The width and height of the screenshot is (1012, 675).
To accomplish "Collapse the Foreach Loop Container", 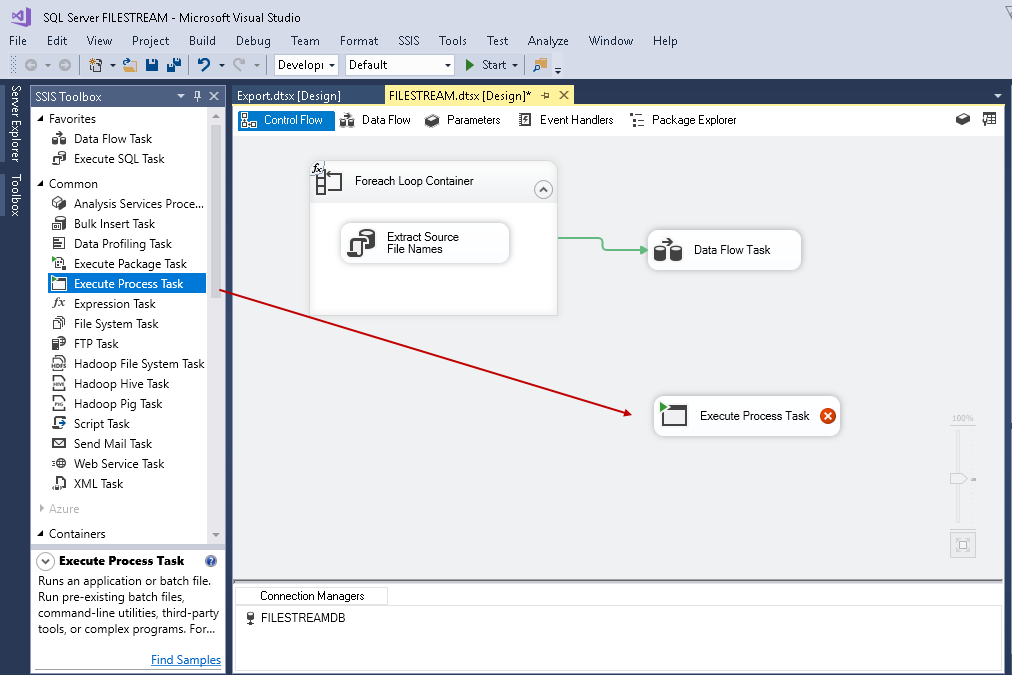I will (x=543, y=189).
